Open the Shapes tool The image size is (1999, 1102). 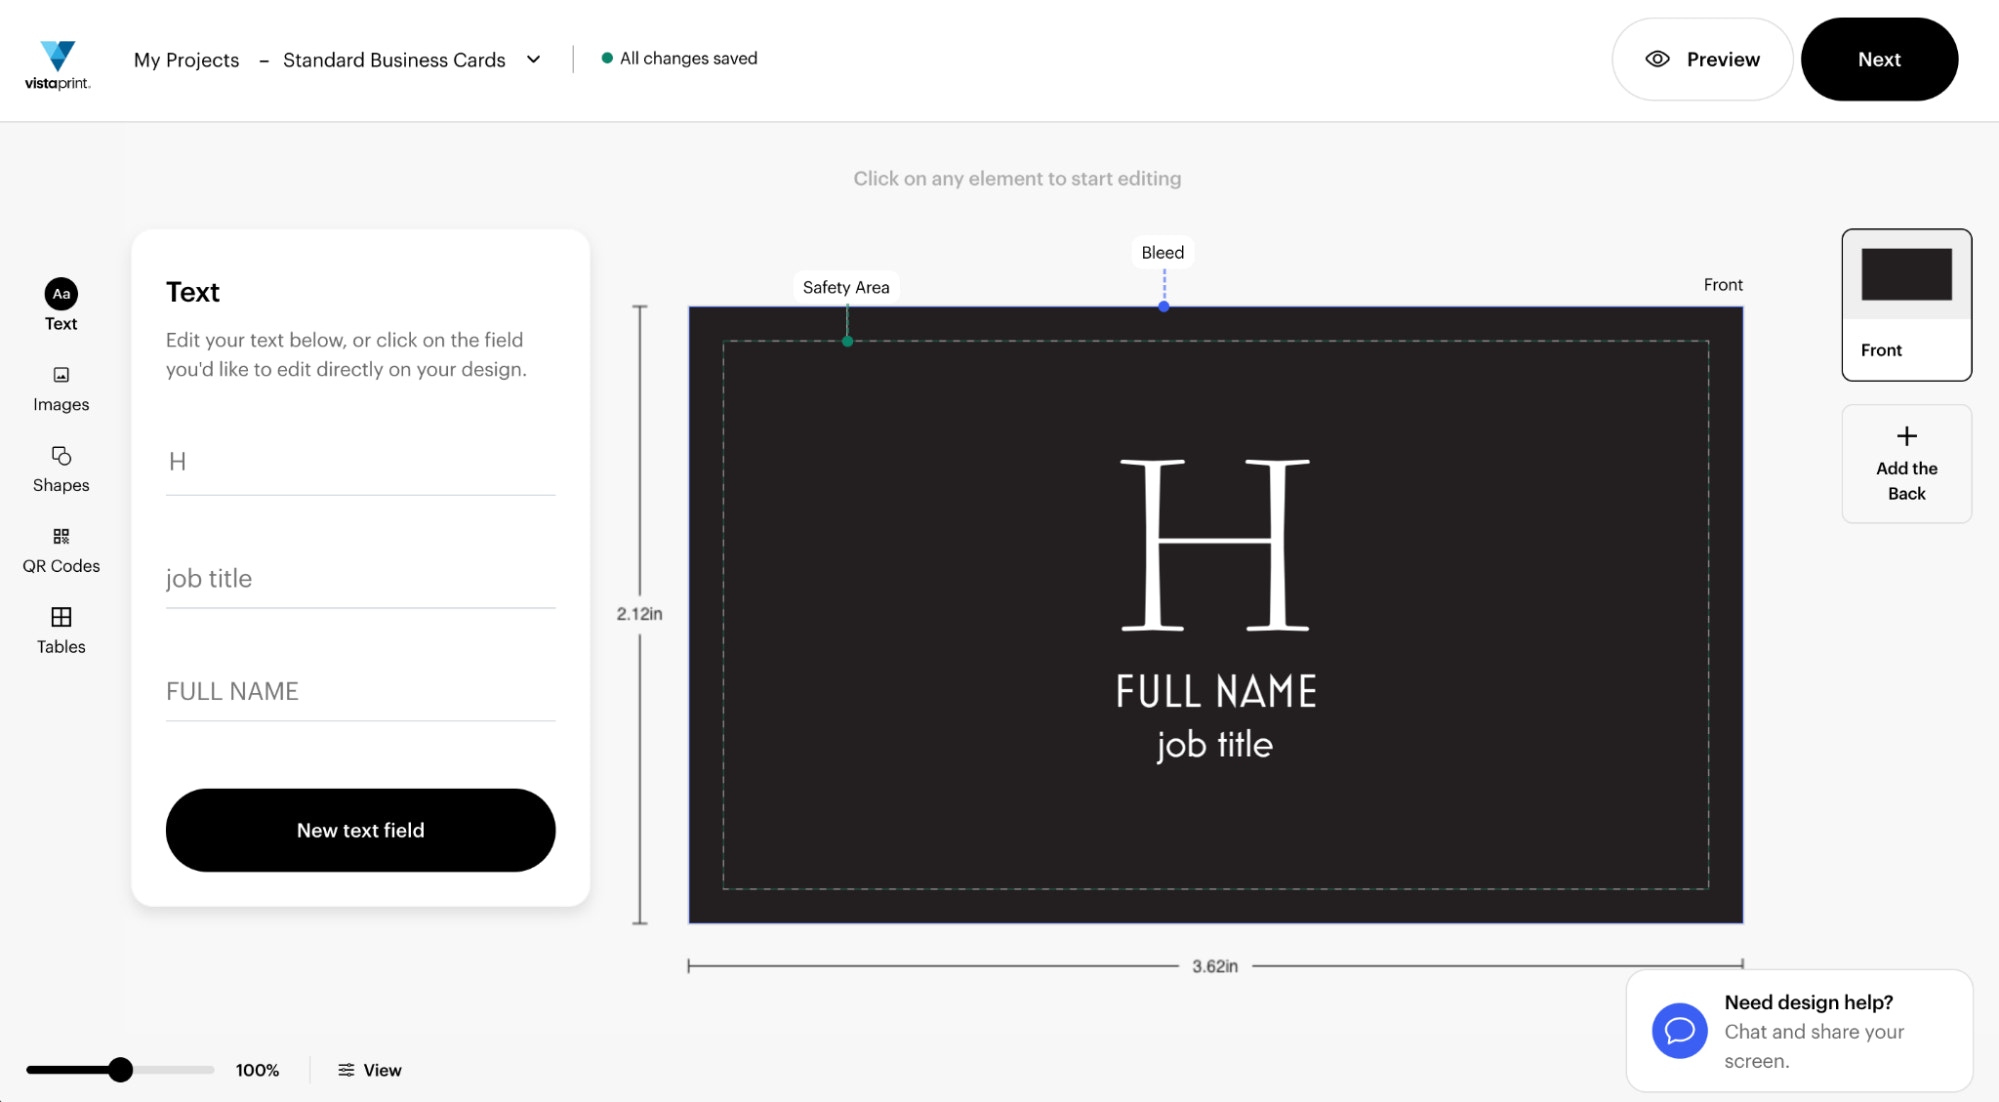[61, 468]
